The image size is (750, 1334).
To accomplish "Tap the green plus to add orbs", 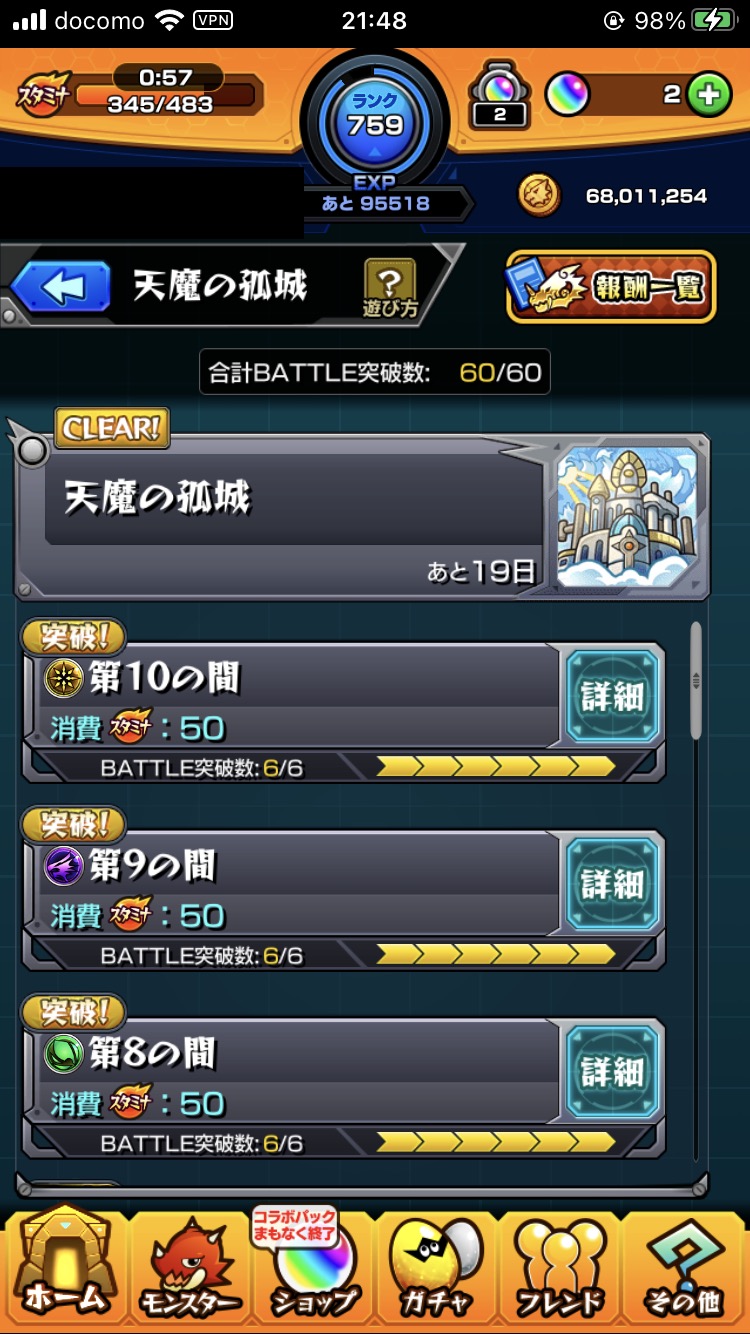I will coord(708,95).
